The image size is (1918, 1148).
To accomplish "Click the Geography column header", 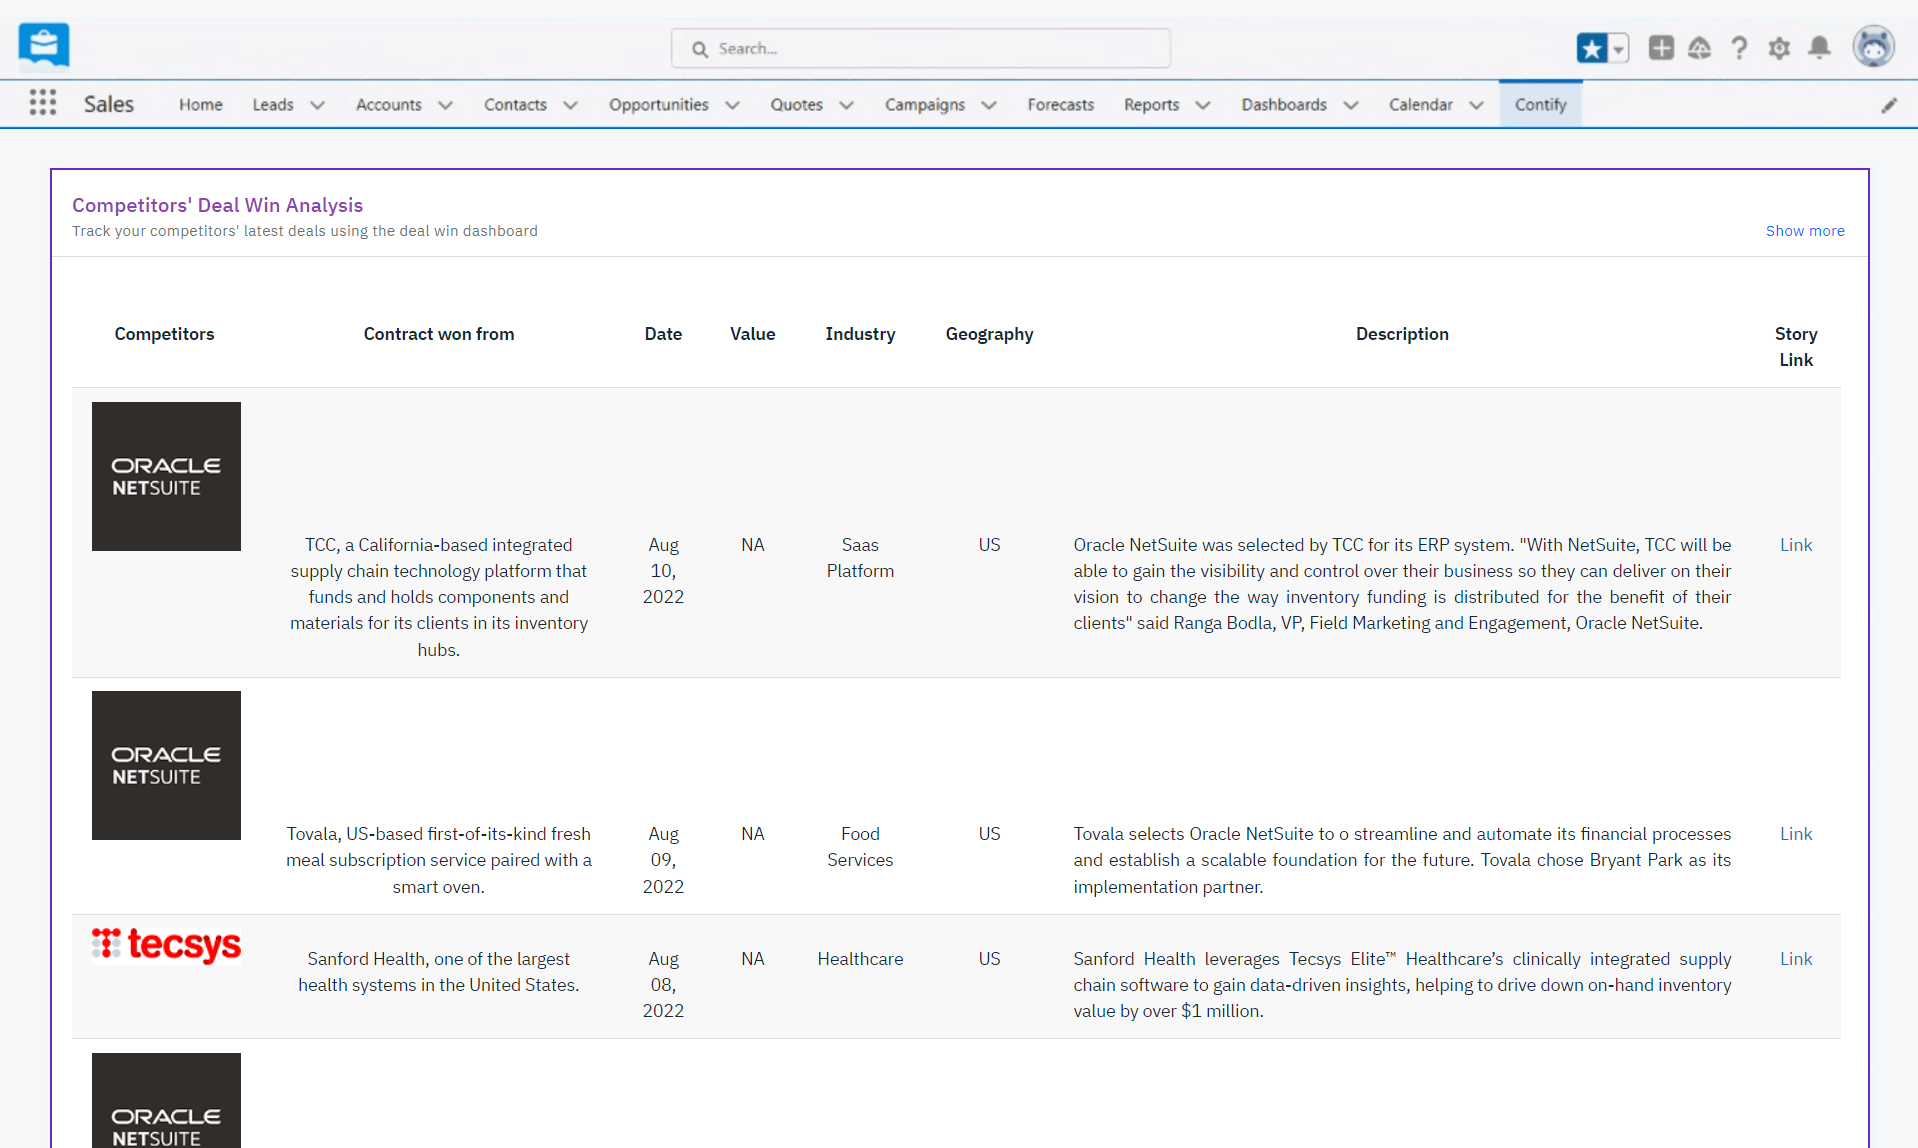I will click(989, 334).
